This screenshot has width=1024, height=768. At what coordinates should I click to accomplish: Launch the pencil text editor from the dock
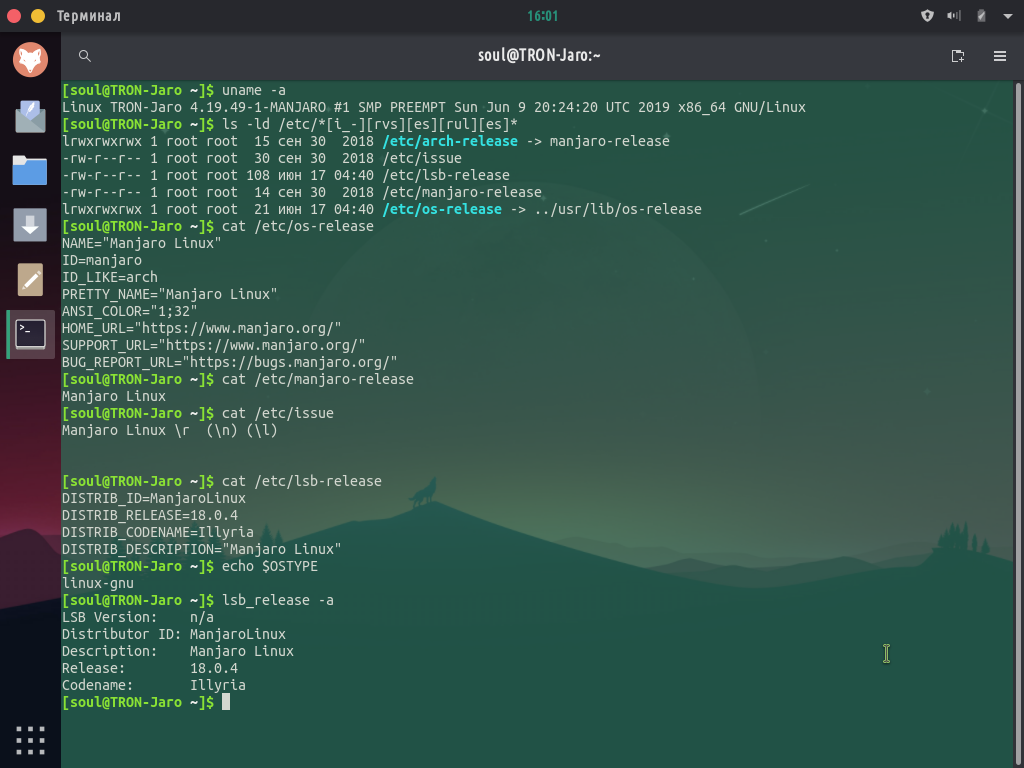[30, 280]
